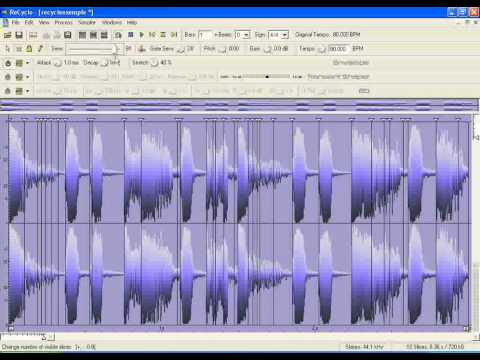Click the Tempo knob

pos(322,49)
